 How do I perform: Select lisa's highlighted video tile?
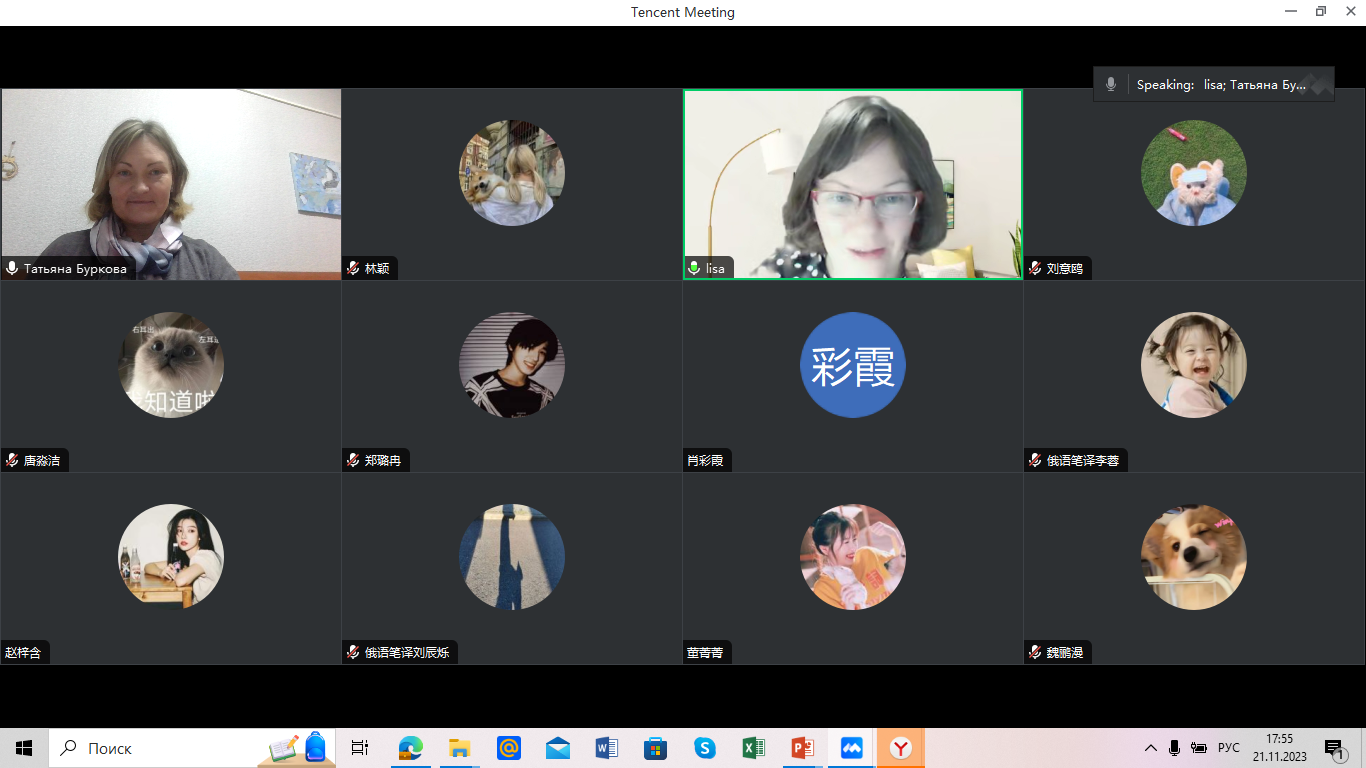click(x=852, y=184)
